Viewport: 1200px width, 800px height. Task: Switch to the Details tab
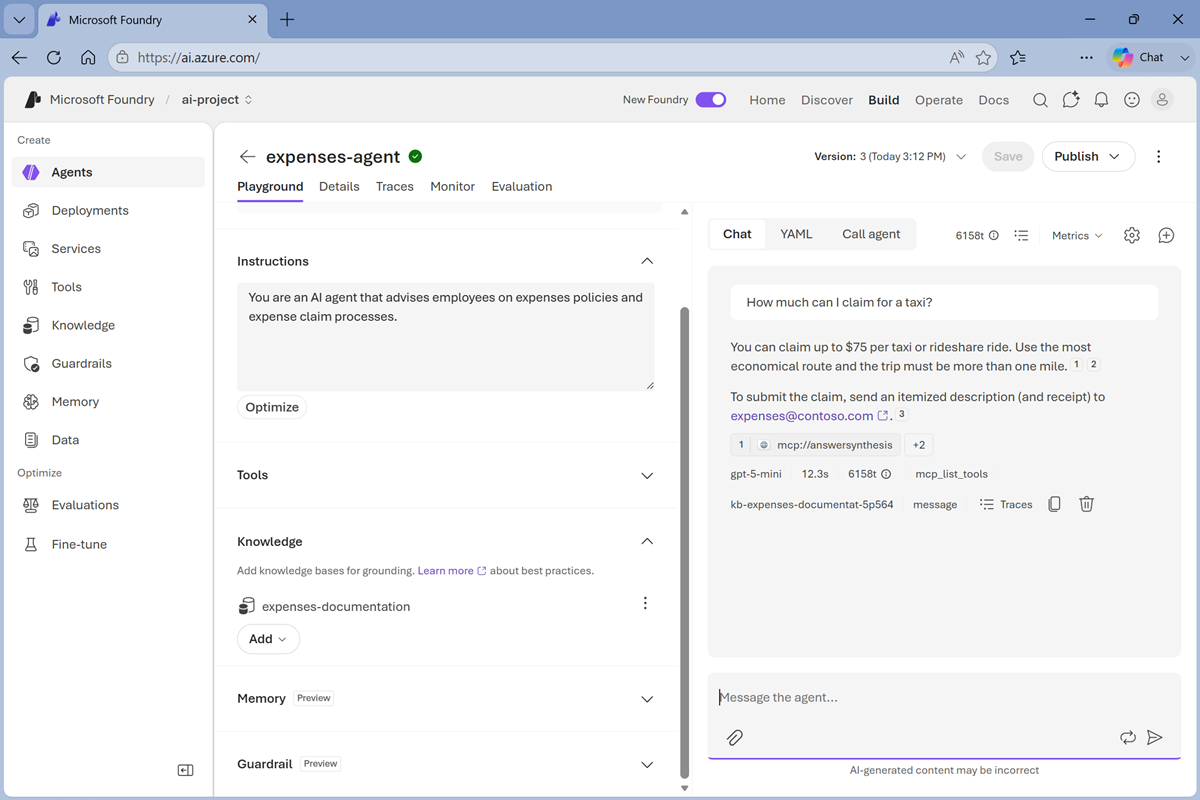[x=339, y=186]
